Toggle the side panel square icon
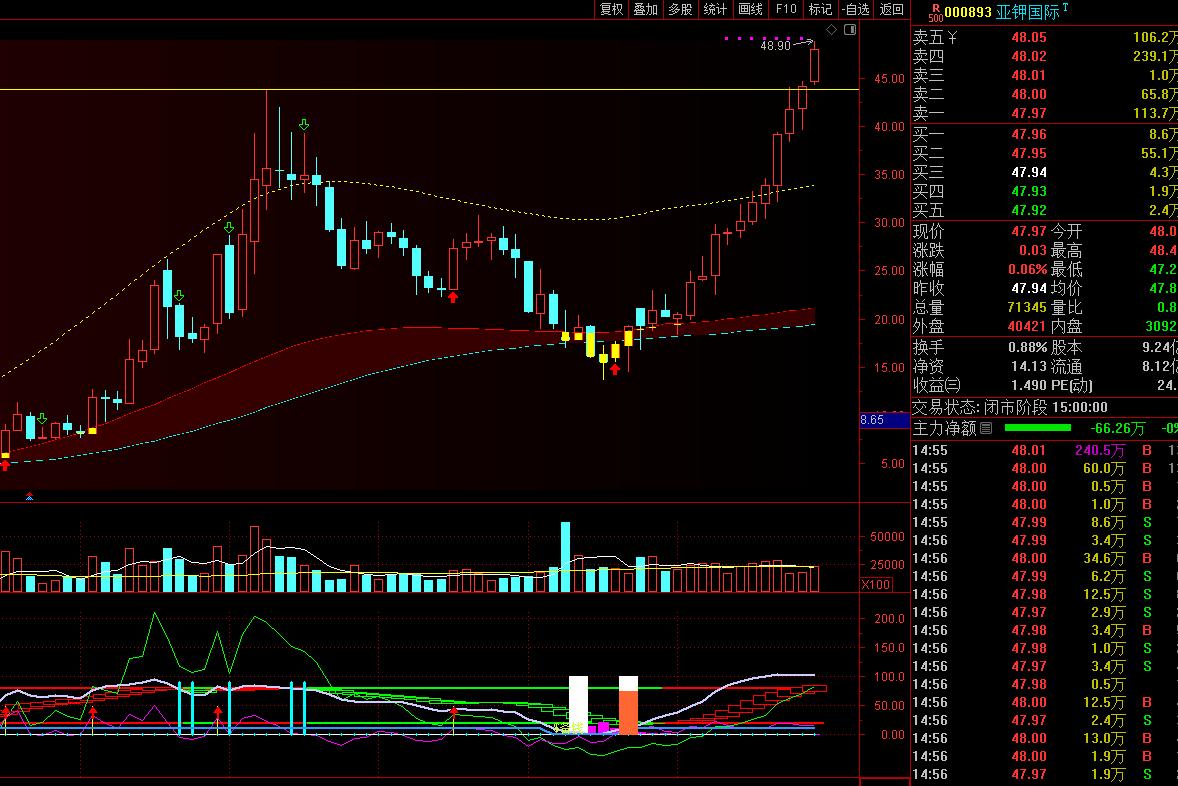The height and width of the screenshot is (786, 1178). pos(850,30)
